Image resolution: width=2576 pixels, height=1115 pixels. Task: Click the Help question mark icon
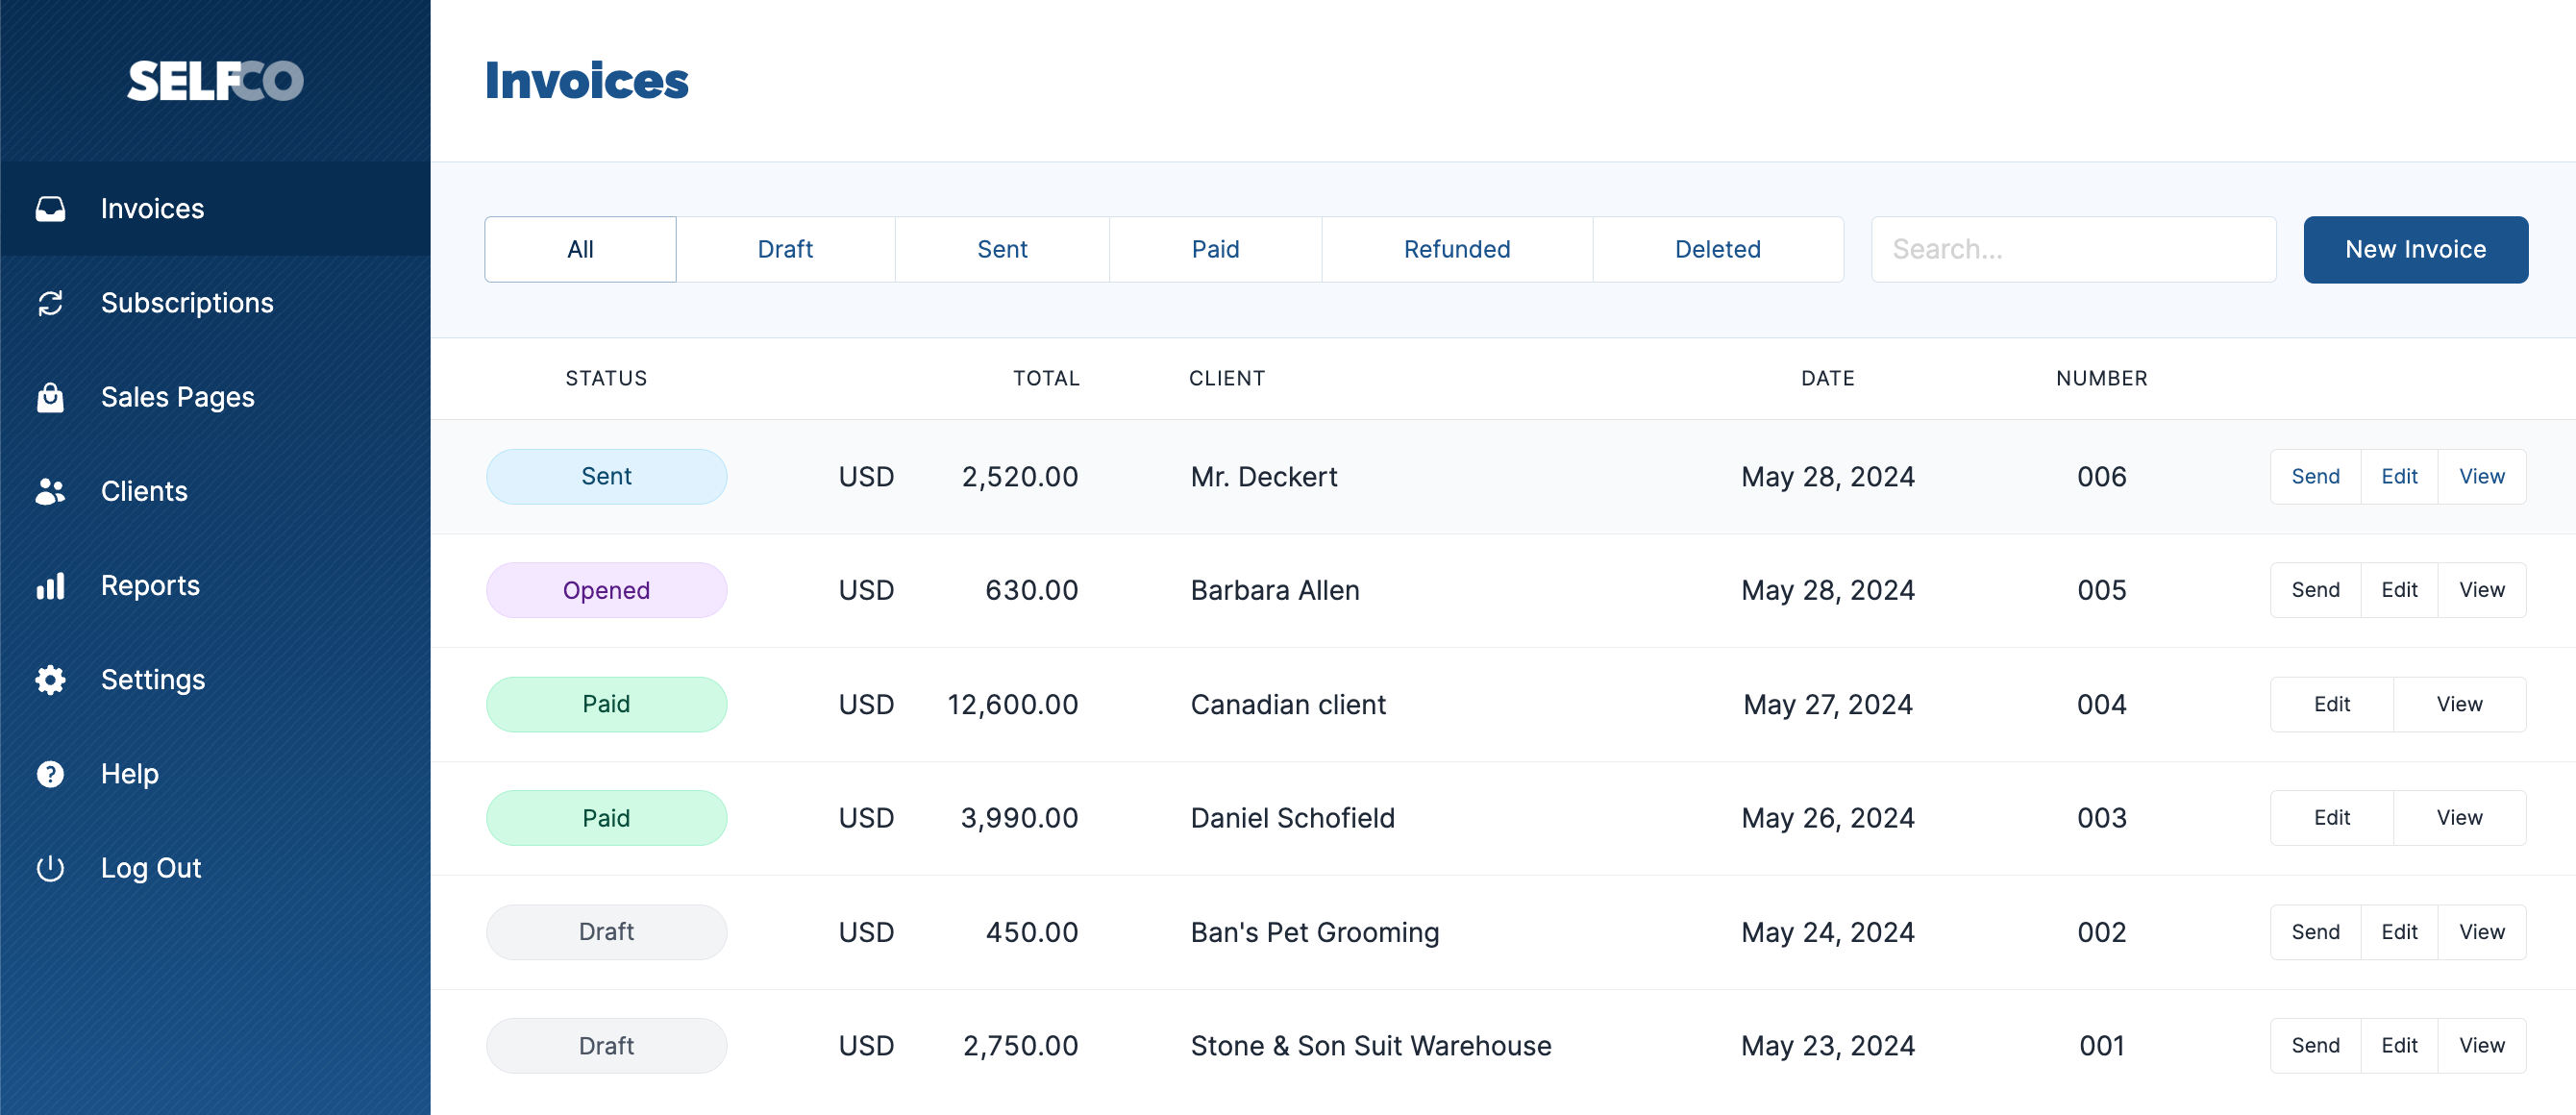[x=50, y=774]
